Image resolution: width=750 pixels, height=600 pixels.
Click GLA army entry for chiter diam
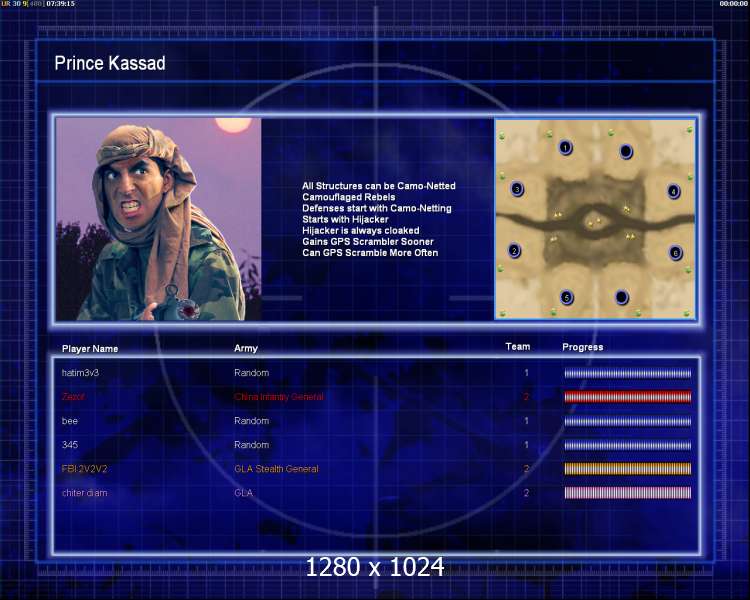[x=243, y=493]
